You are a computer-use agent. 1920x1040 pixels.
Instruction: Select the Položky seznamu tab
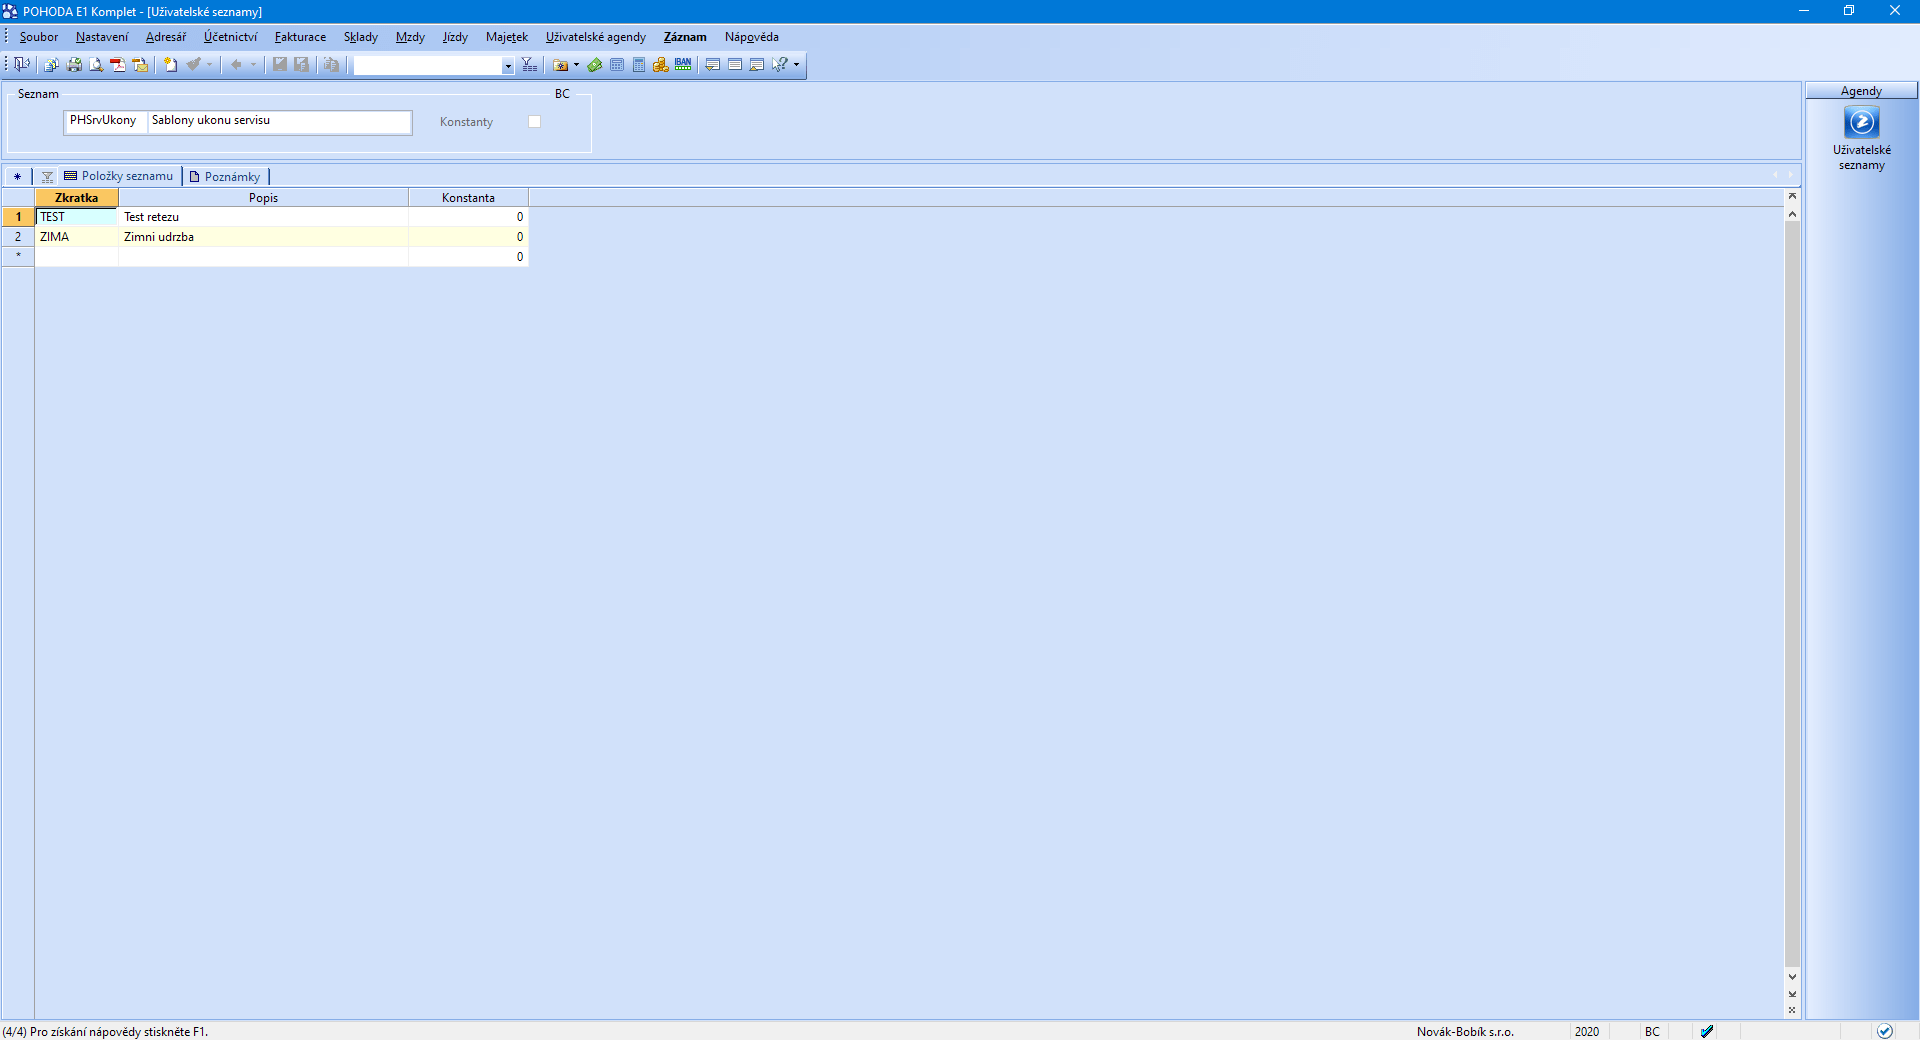point(119,176)
